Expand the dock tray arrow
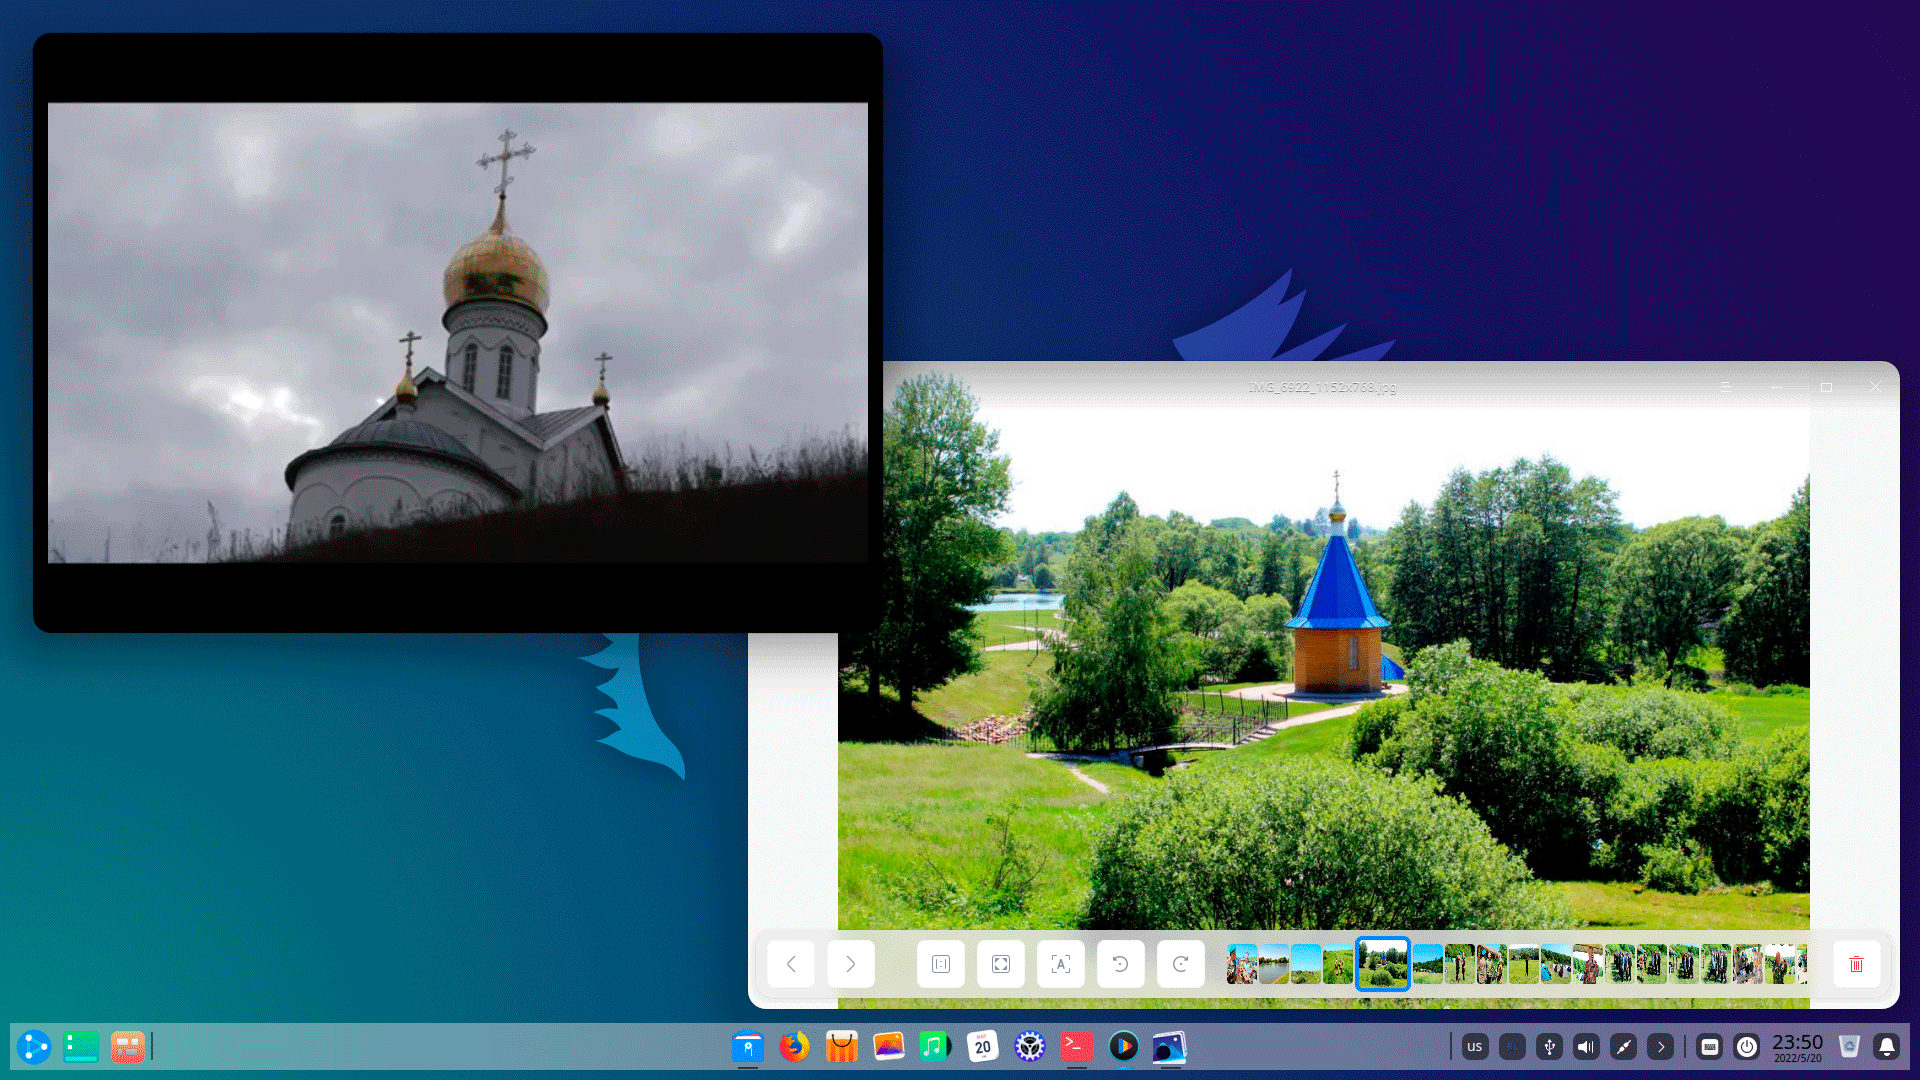The width and height of the screenshot is (1920, 1080). click(1660, 1047)
